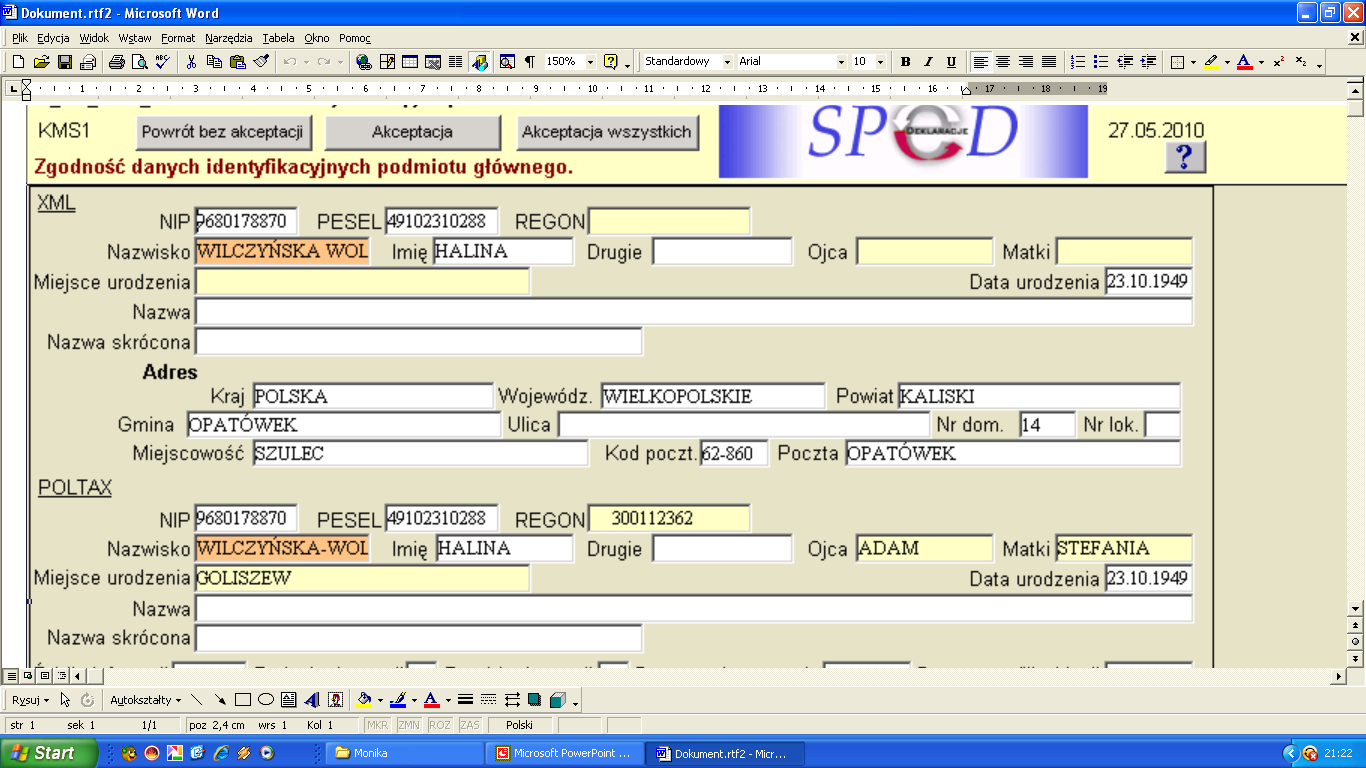This screenshot has height=768, width=1366.
Task: Apply bold formatting
Action: click(x=905, y=62)
